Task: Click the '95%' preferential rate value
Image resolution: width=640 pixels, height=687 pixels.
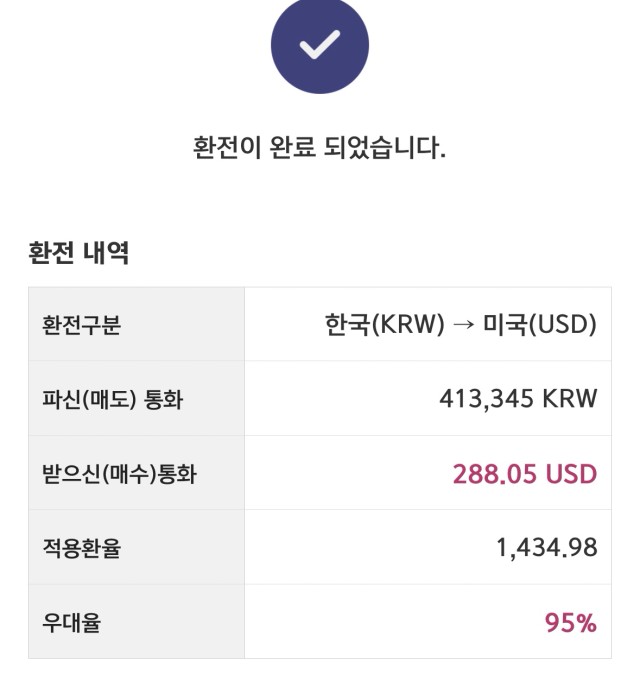Action: [571, 623]
